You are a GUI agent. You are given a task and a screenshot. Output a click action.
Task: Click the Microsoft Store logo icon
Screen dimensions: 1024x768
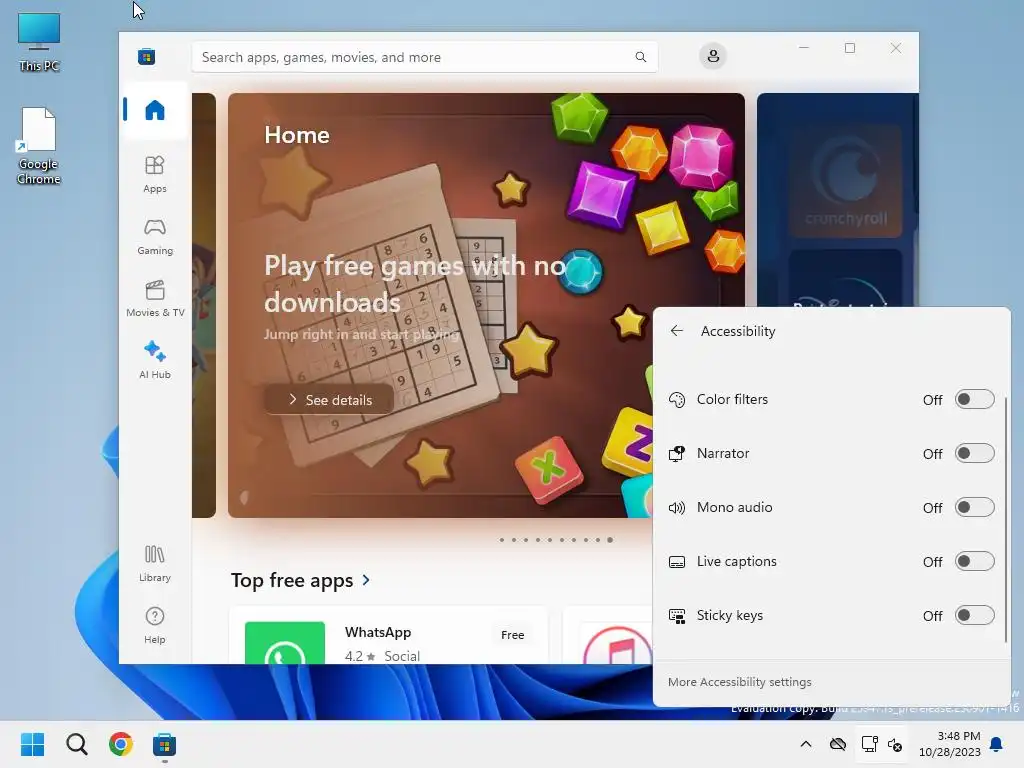pyautogui.click(x=146, y=57)
